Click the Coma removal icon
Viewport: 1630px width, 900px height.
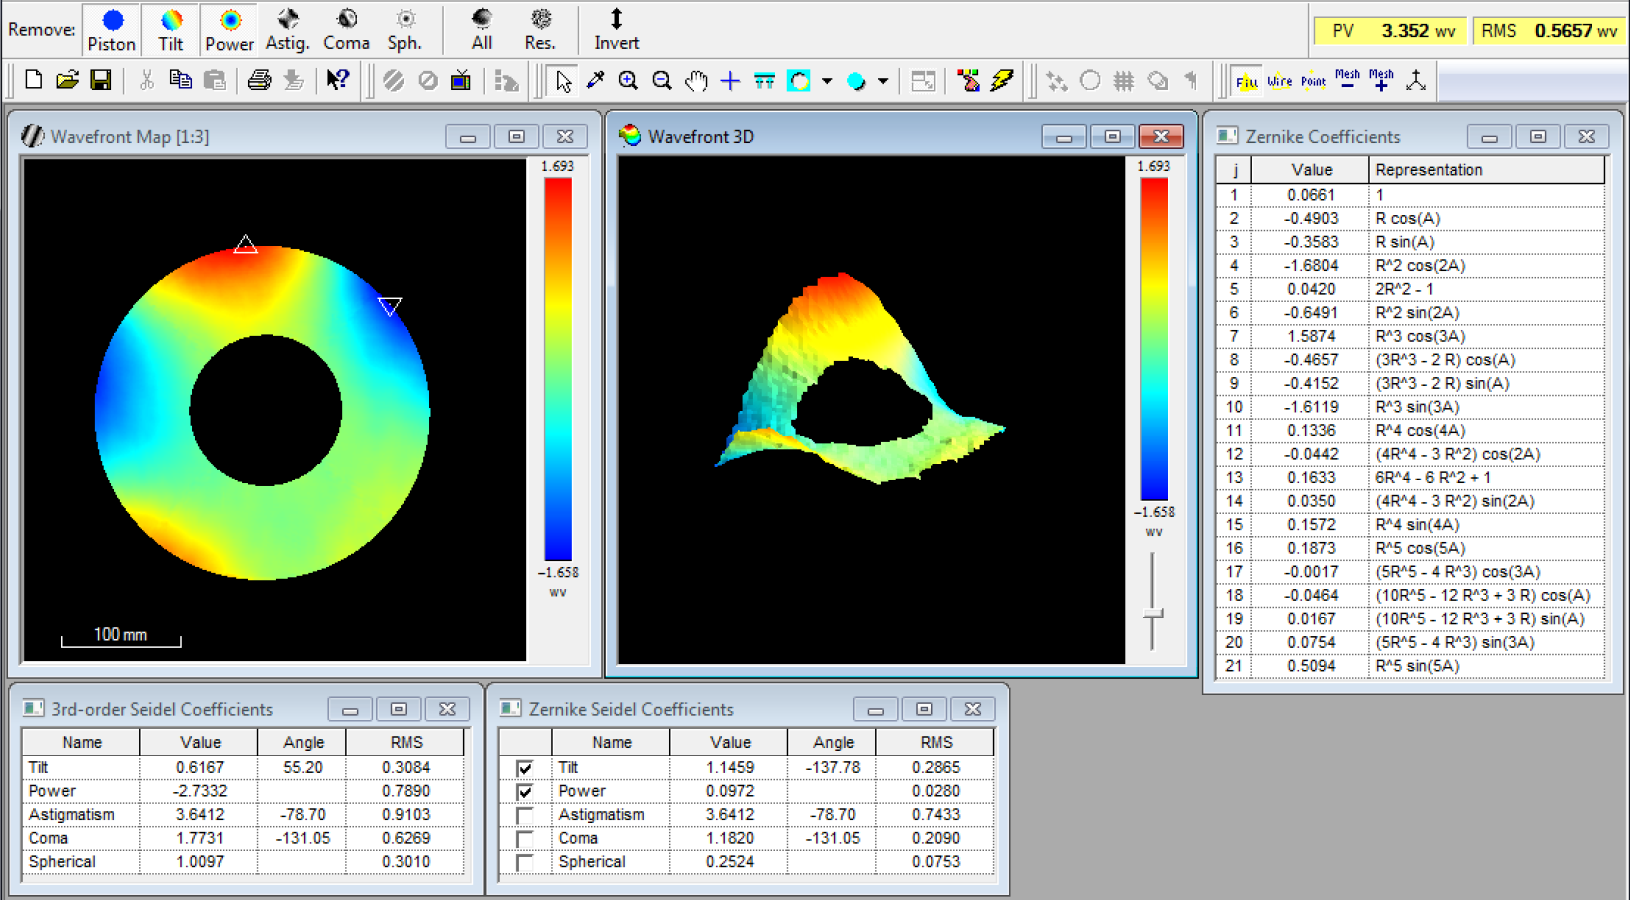(x=346, y=30)
